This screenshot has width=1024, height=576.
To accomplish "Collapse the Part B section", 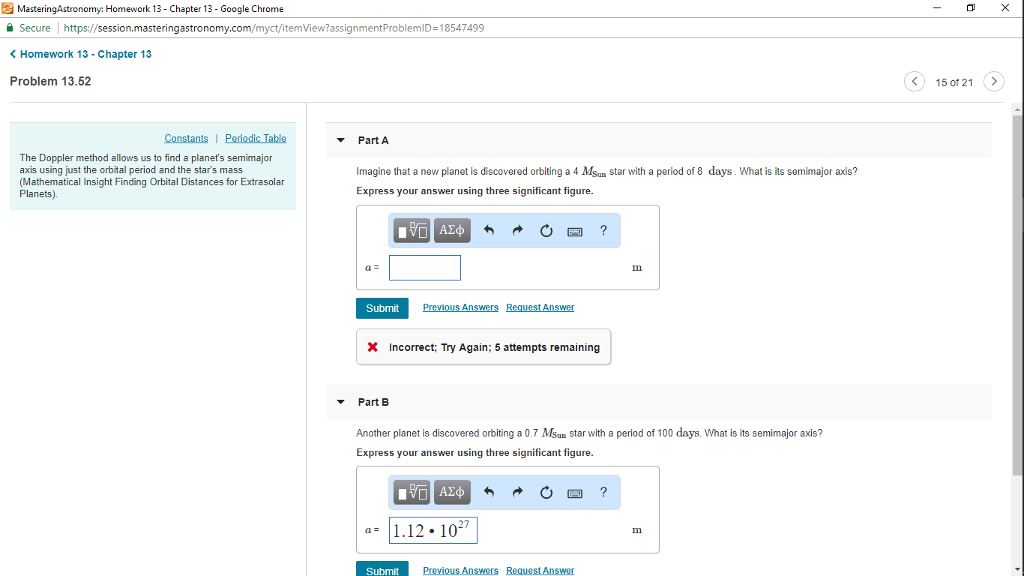I will click(x=341, y=402).
